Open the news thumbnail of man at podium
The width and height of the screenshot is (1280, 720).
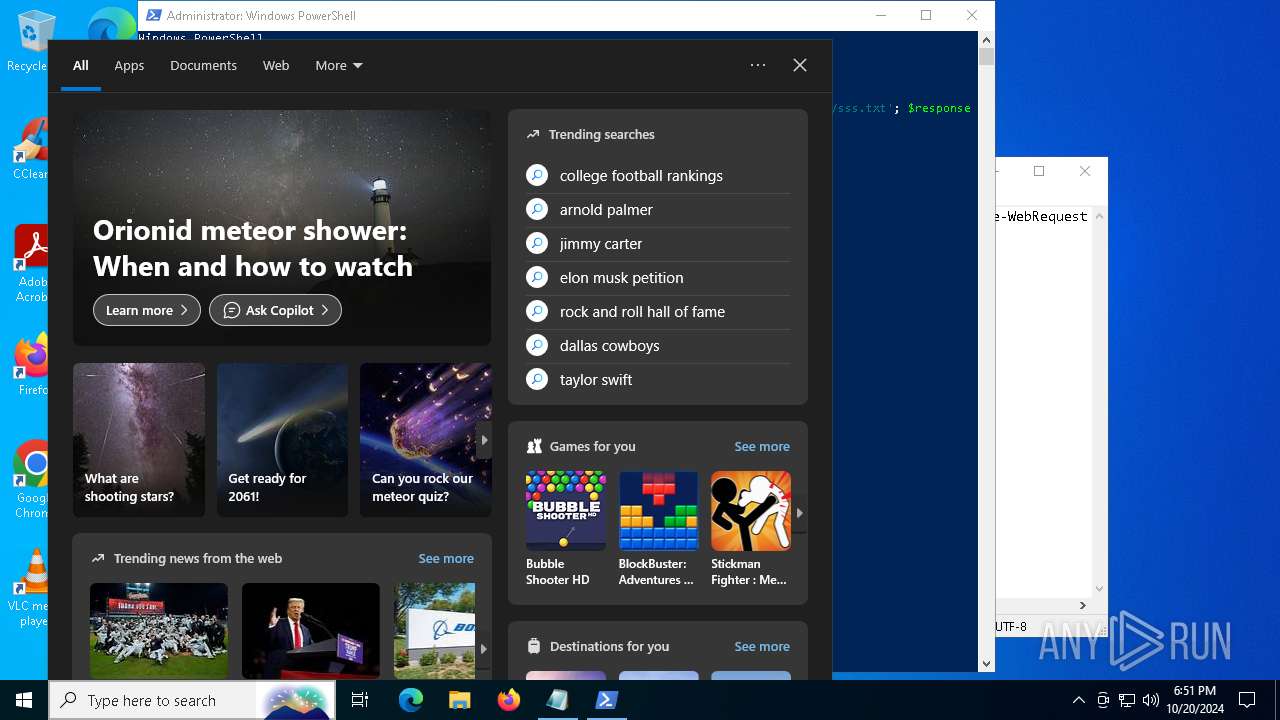(x=311, y=631)
